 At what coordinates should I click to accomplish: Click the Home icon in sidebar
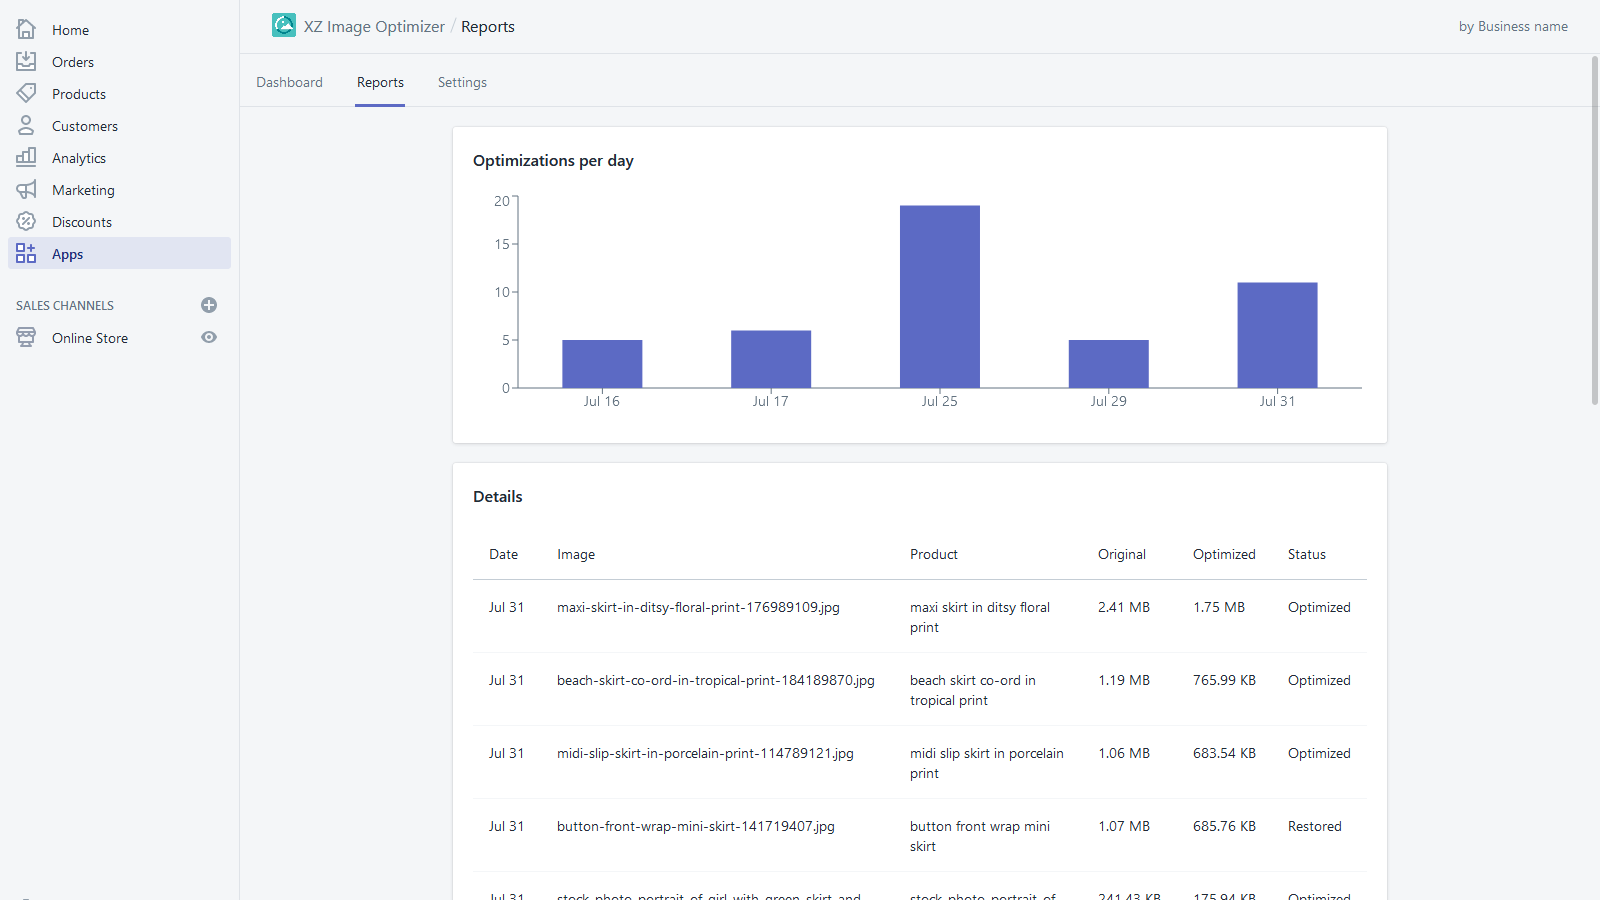pyautogui.click(x=26, y=29)
